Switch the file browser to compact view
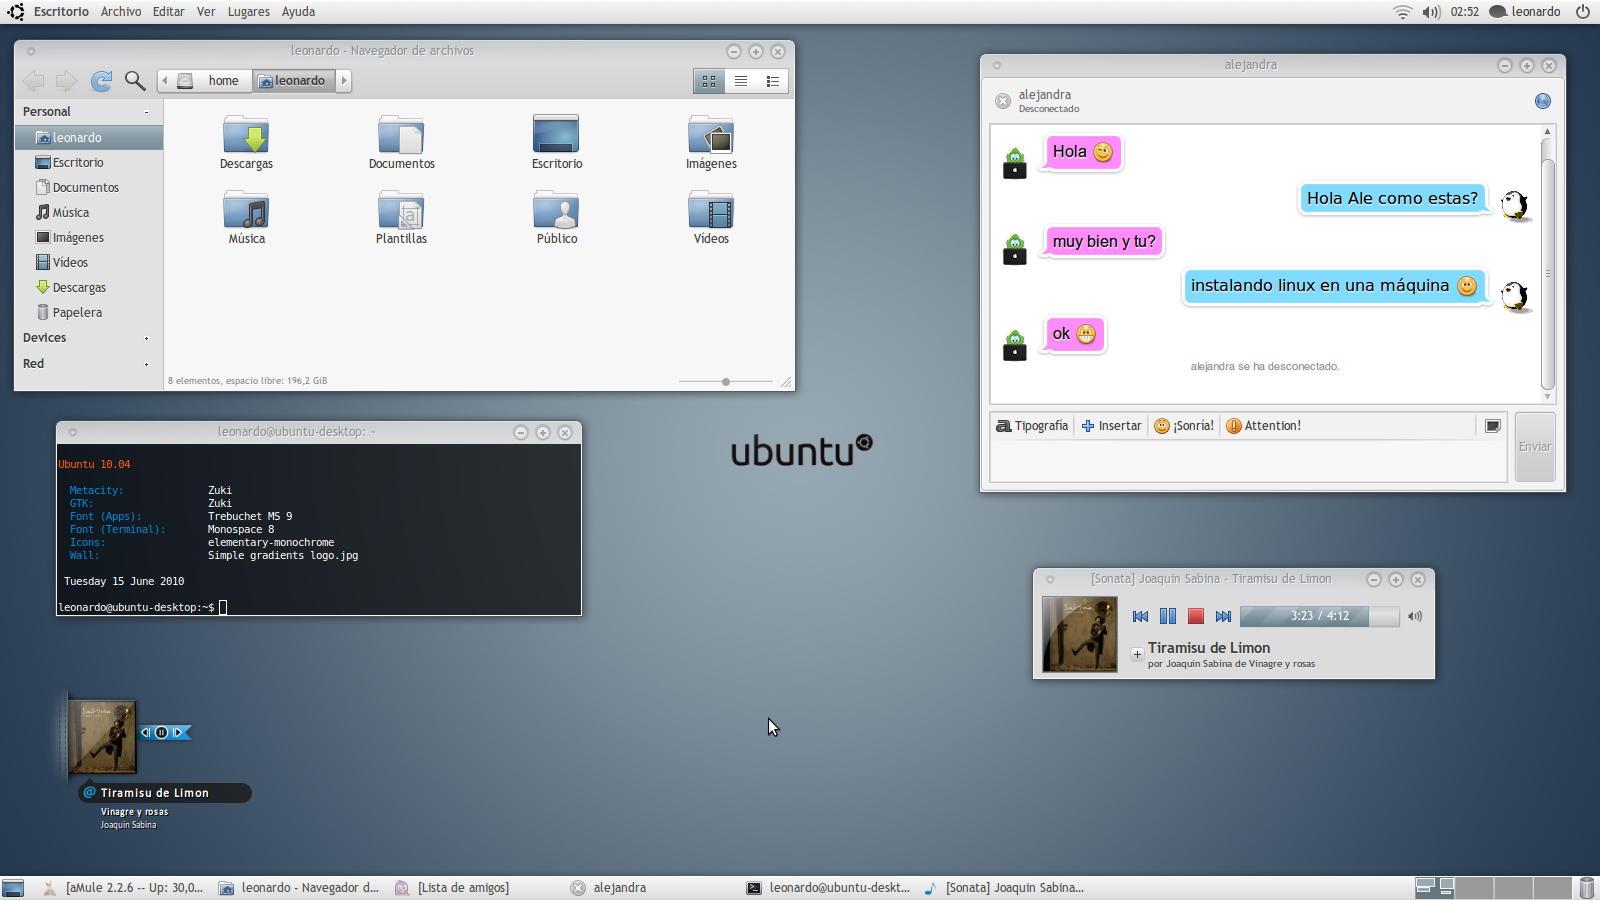Viewport: 1600px width, 900px height. coord(773,81)
